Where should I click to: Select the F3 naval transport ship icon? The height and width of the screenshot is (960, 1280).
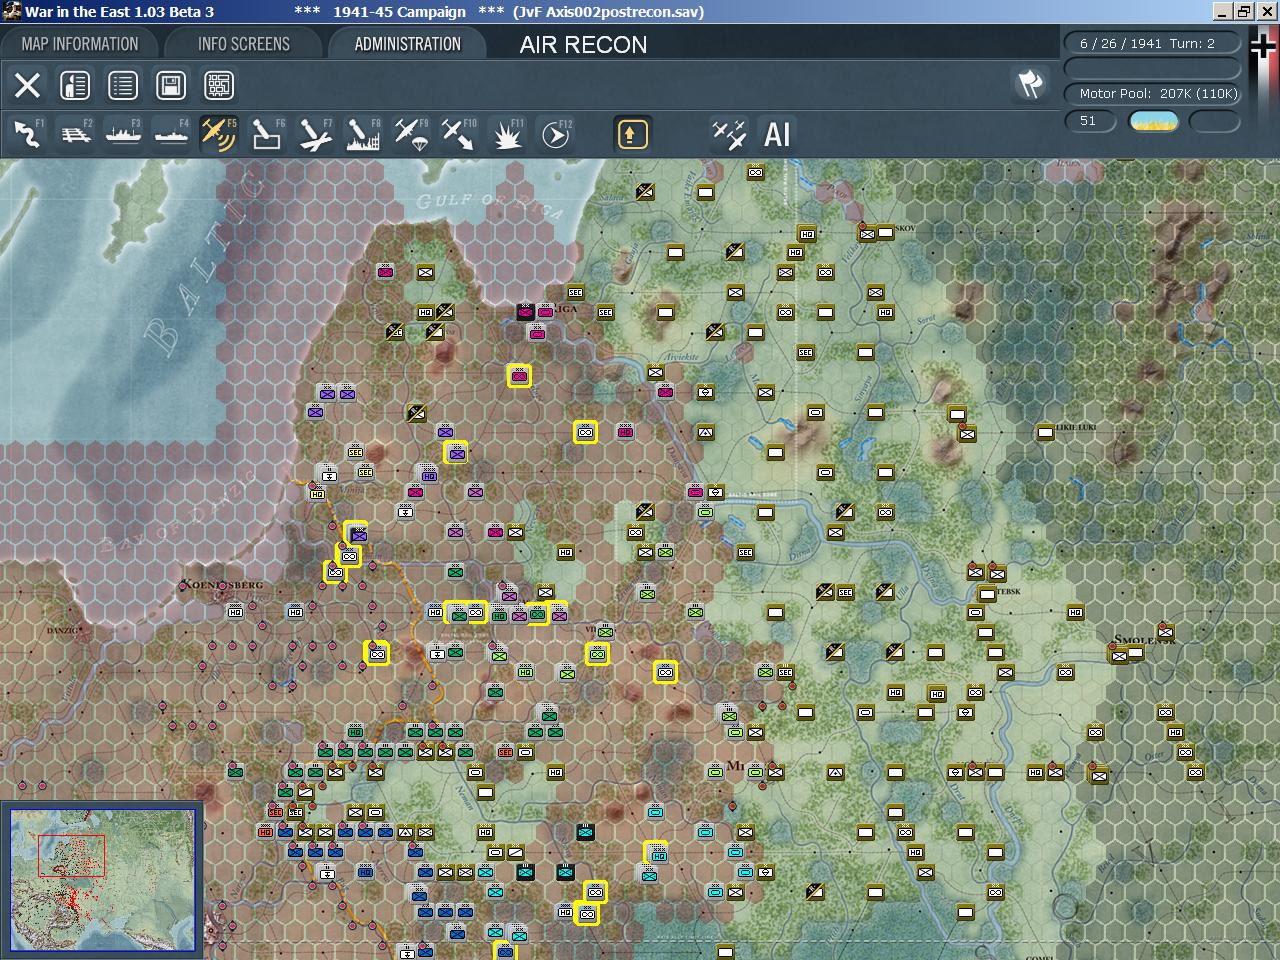[123, 134]
